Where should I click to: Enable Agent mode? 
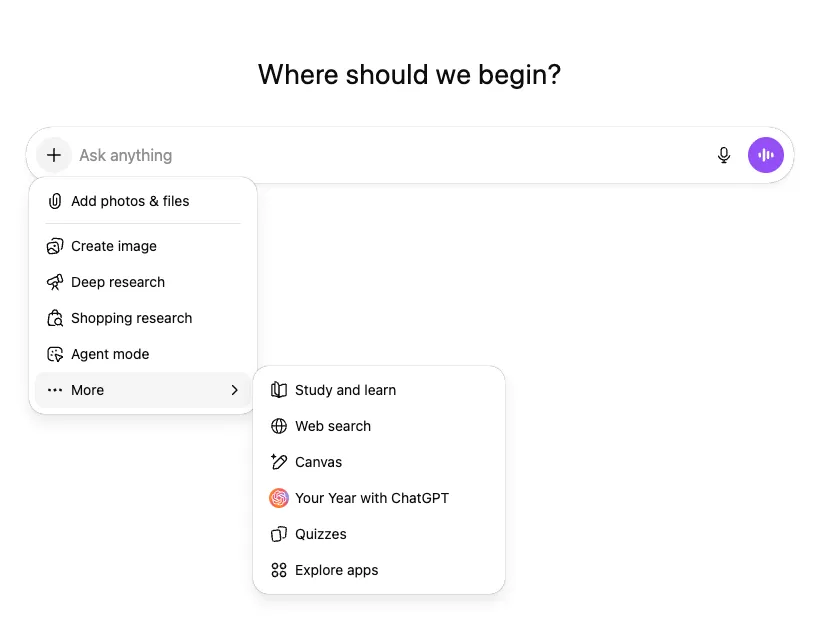[x=109, y=354]
